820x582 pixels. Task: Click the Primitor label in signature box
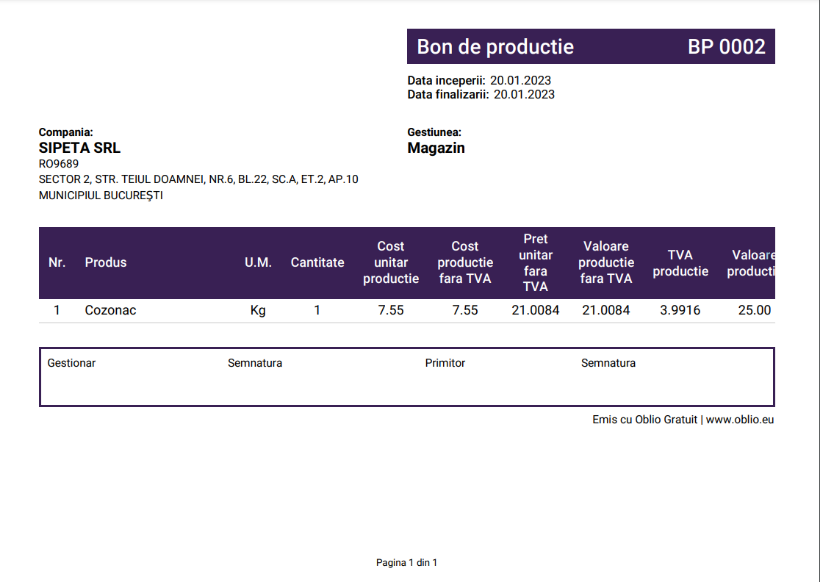tap(445, 363)
